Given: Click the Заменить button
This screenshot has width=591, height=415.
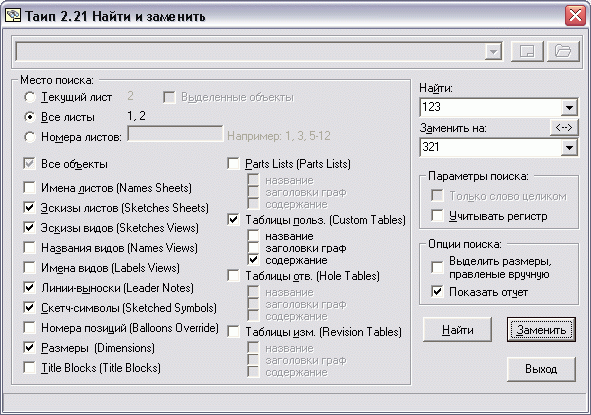Looking at the screenshot, I should tap(541, 330).
